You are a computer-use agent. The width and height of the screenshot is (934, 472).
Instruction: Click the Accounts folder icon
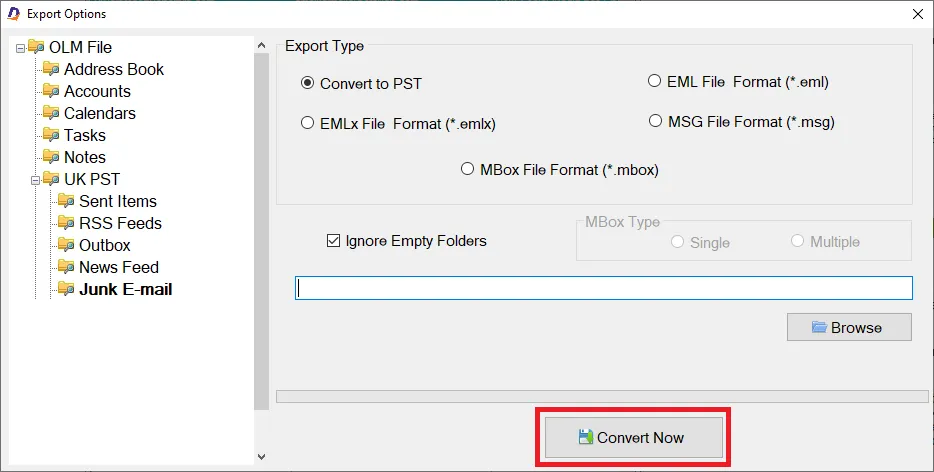coord(51,91)
